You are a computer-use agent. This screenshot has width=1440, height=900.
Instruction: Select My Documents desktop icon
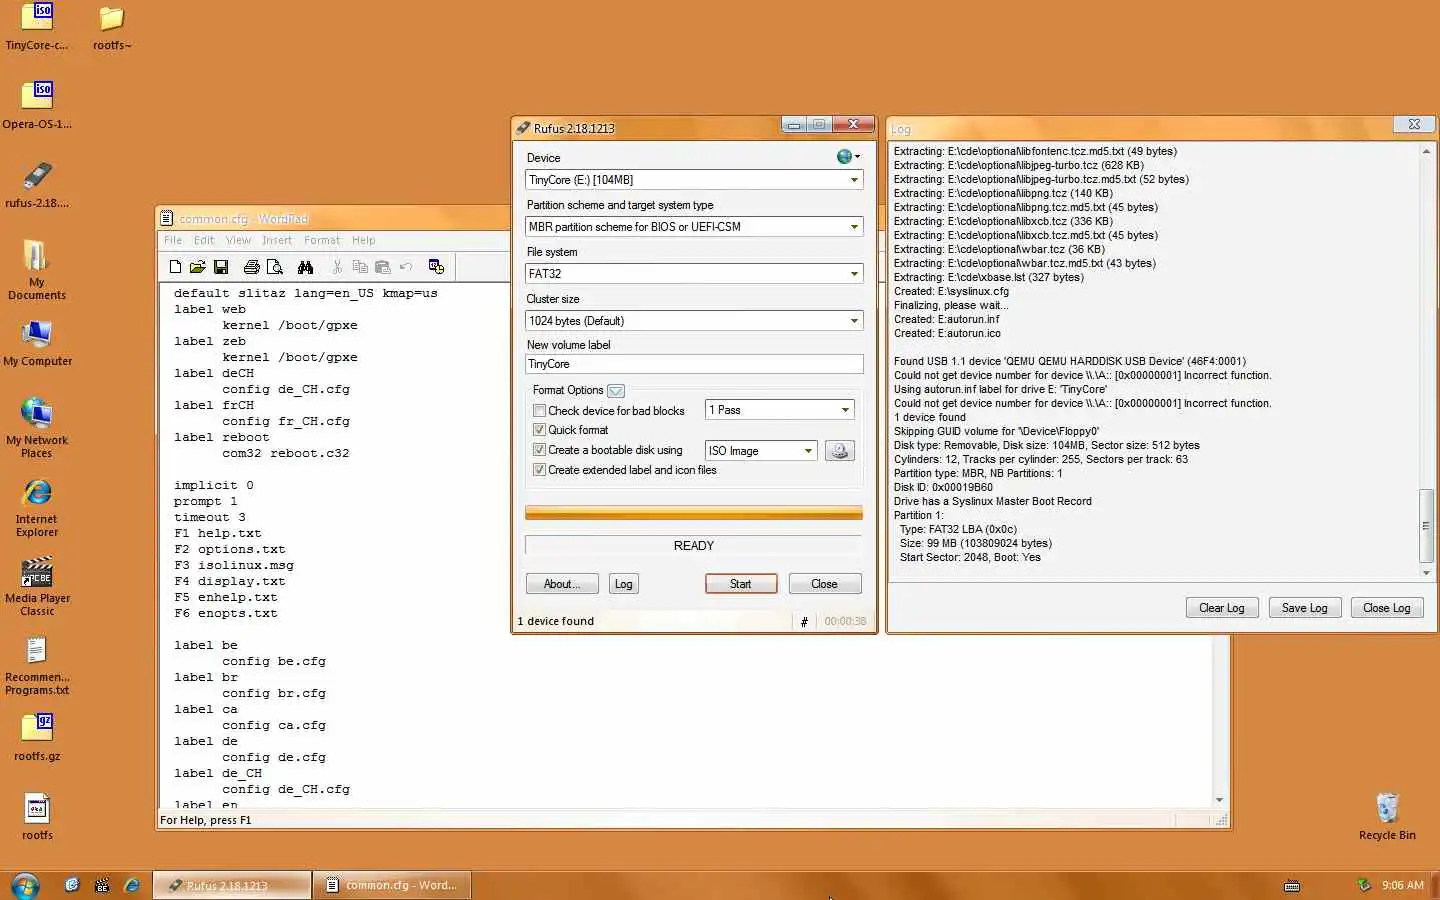[37, 269]
